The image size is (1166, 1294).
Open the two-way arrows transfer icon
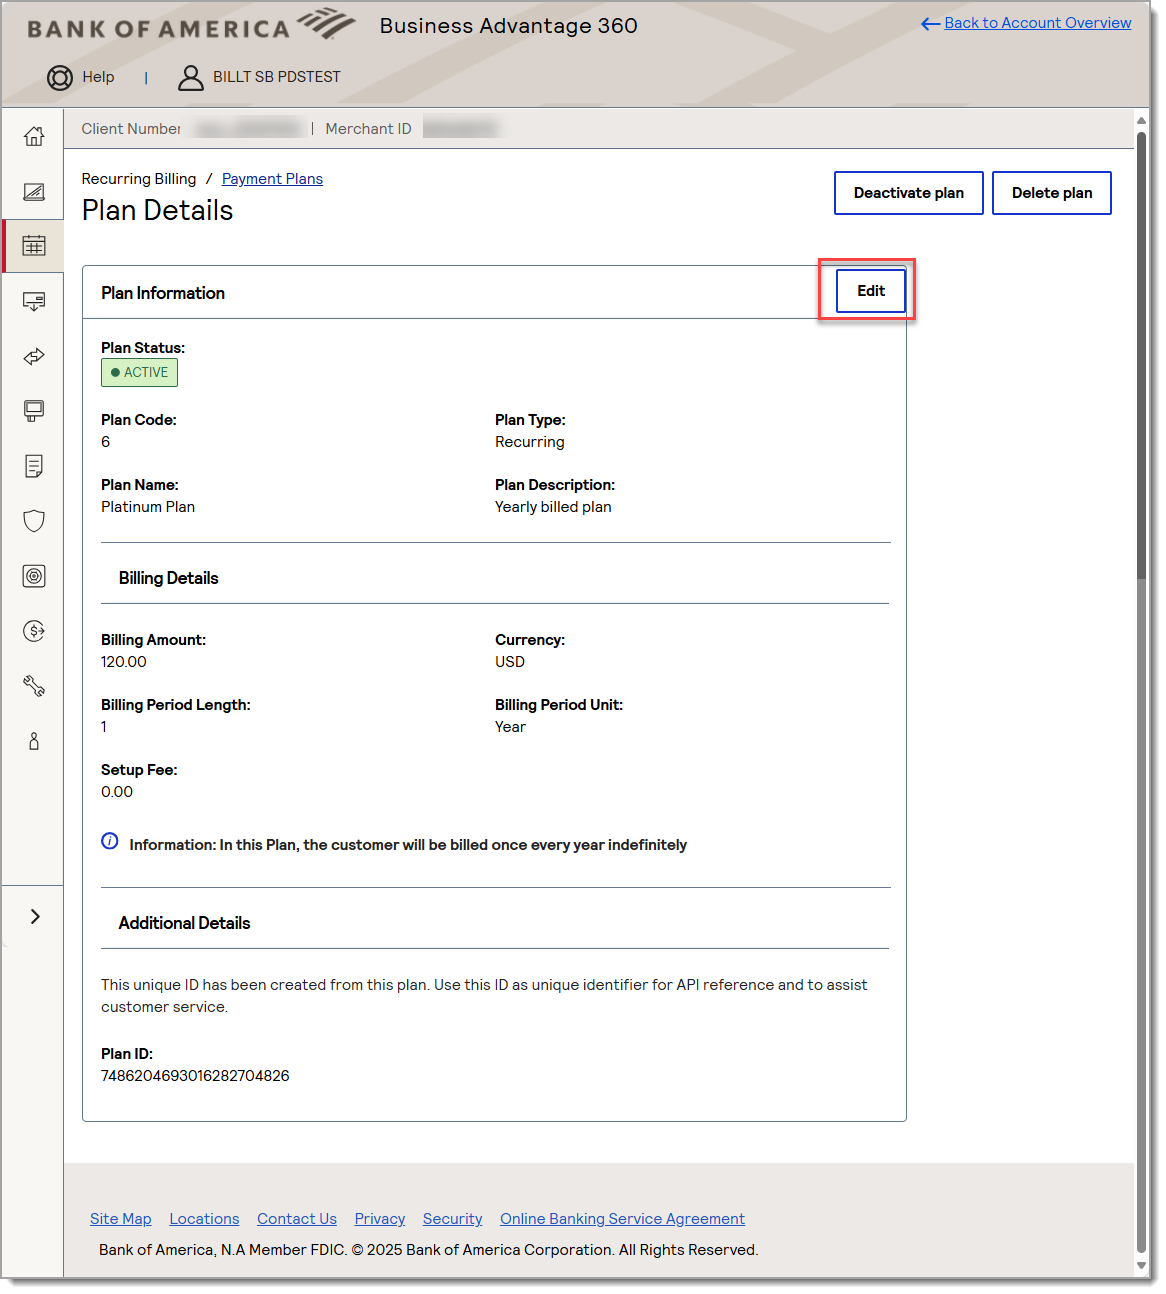pos(34,356)
